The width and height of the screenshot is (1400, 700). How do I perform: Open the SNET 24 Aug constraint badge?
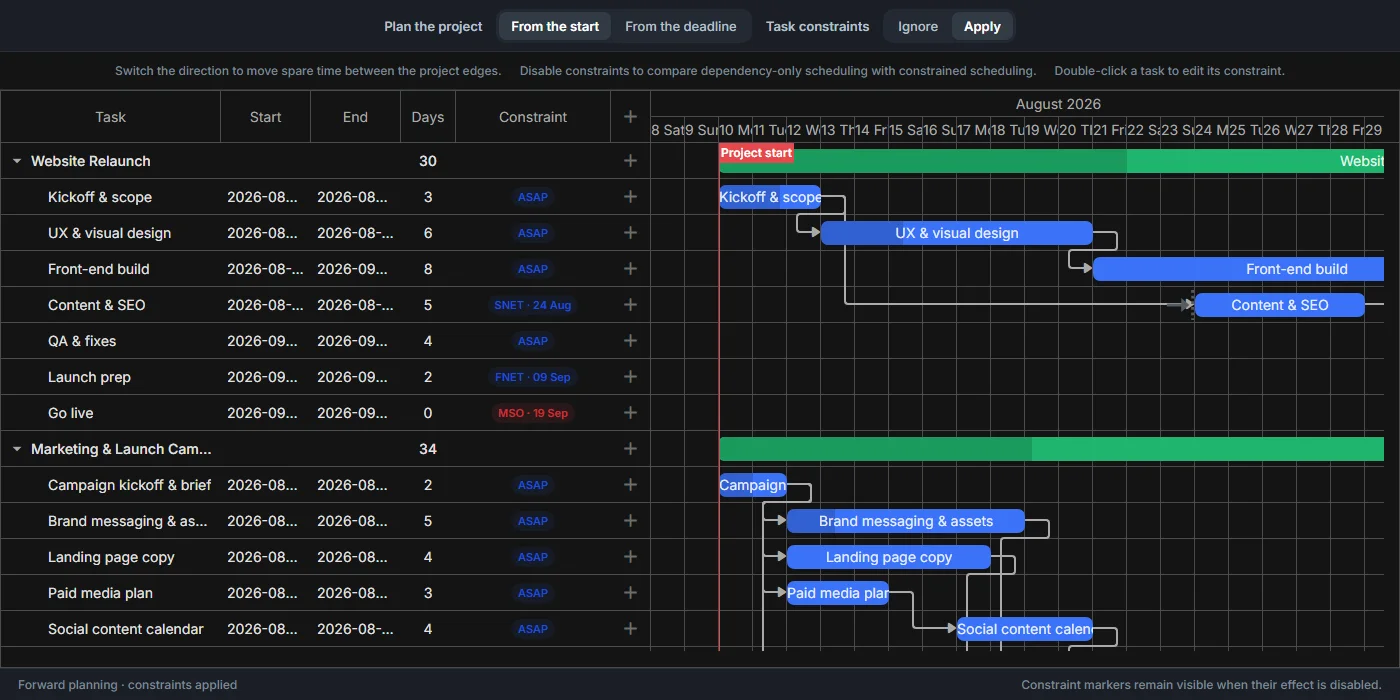point(533,305)
